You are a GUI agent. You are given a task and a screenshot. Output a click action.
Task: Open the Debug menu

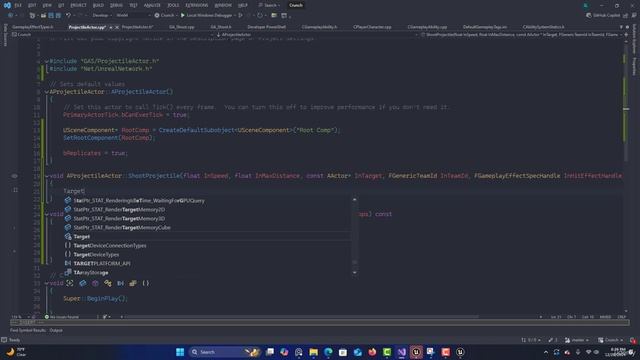pyautogui.click(x=116, y=5)
